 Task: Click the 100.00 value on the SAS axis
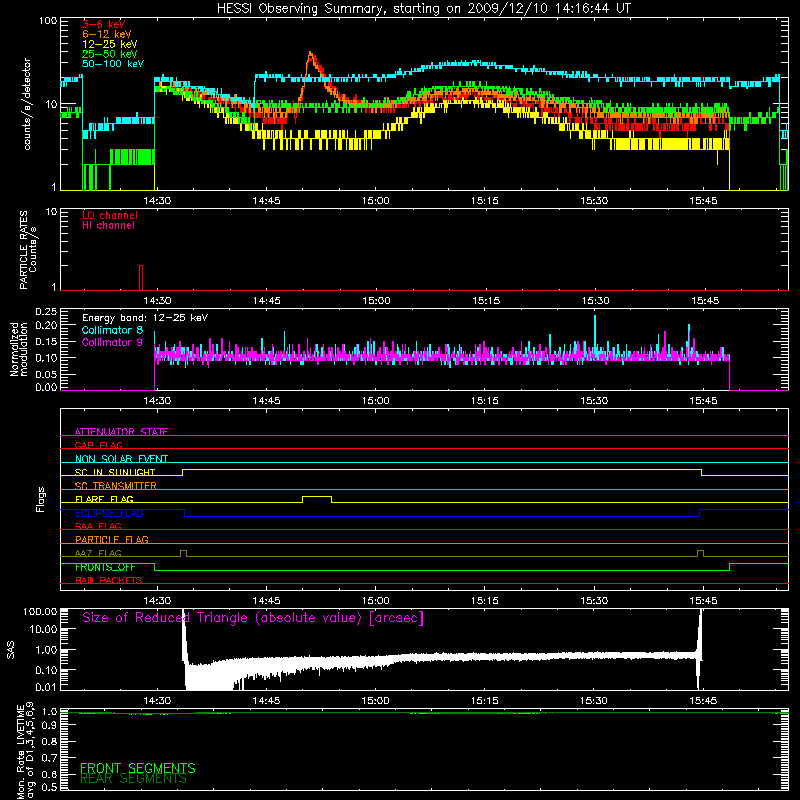point(40,611)
